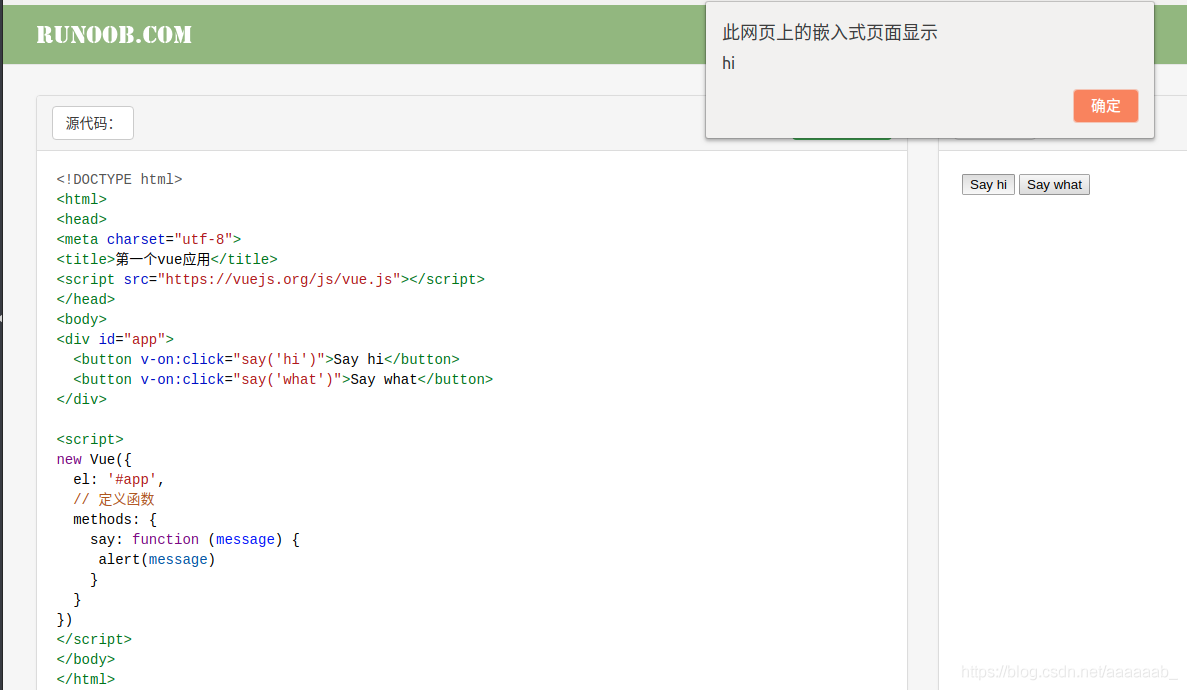This screenshot has width=1187, height=690.
Task: Click the div id="app" code line
Action: point(115,340)
